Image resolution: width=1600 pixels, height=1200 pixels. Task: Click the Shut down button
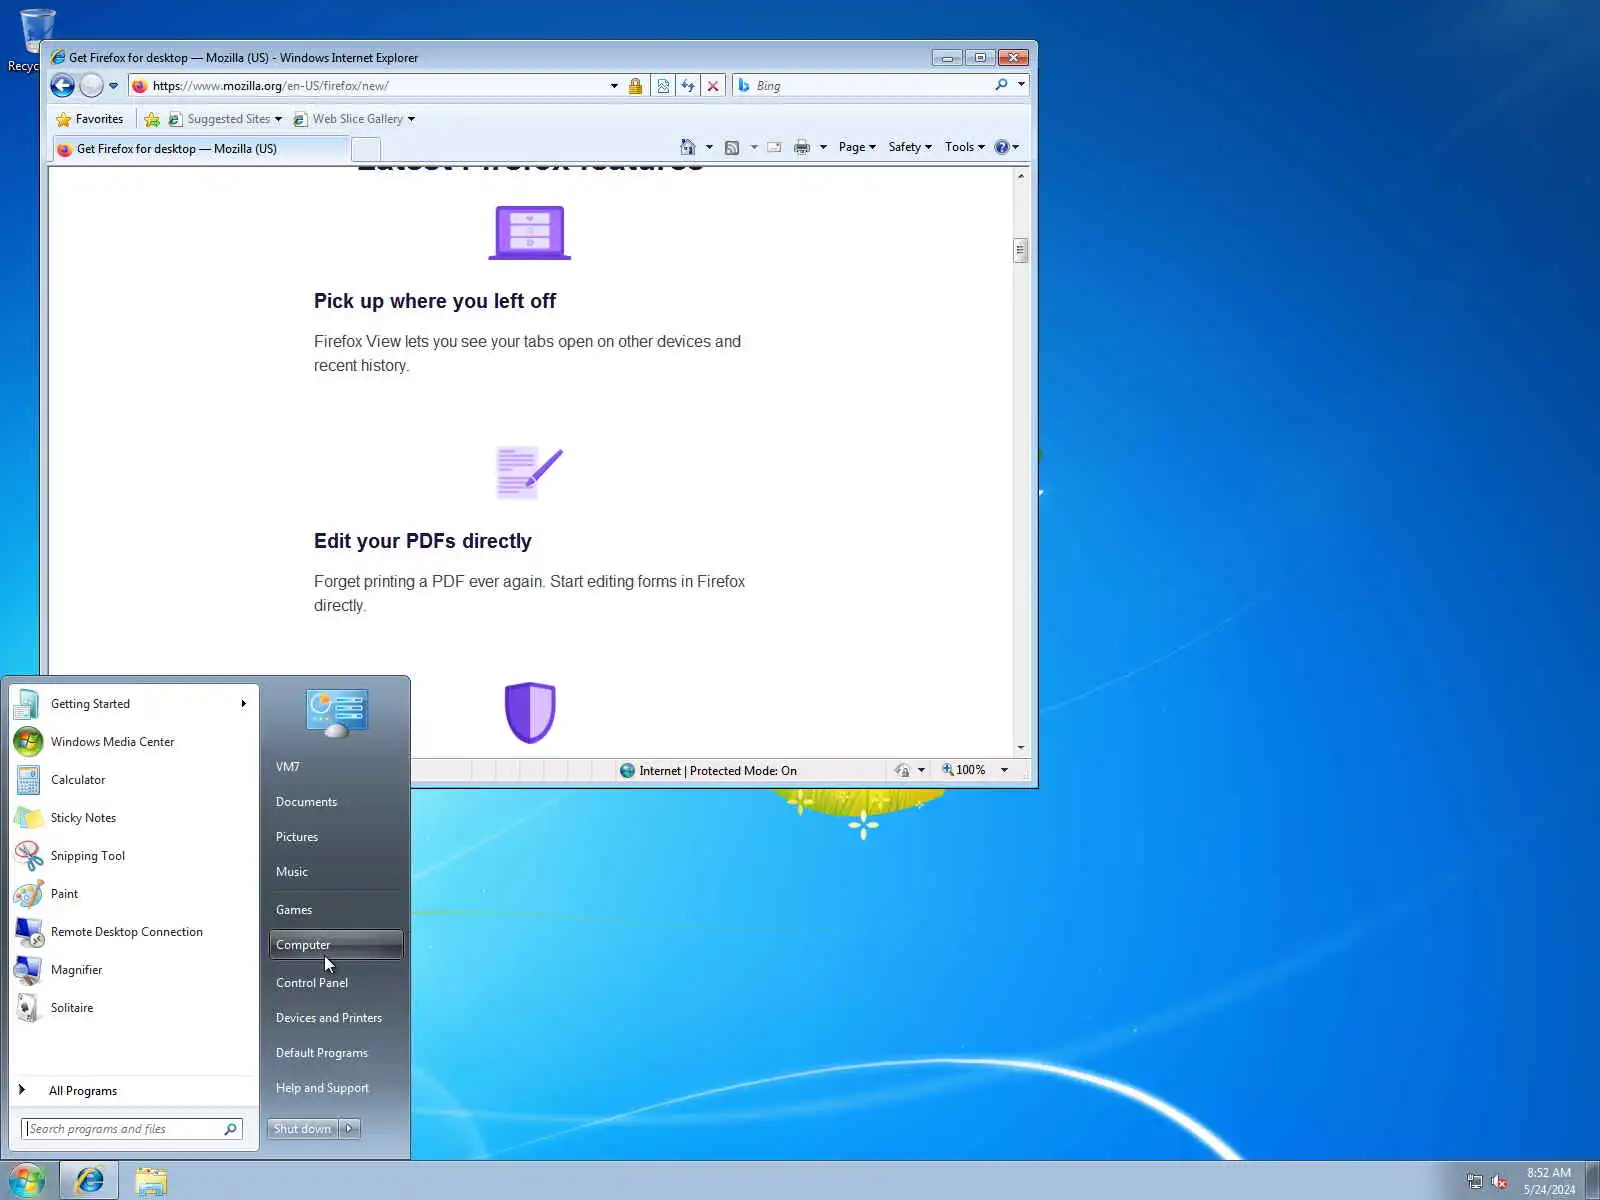point(303,1129)
